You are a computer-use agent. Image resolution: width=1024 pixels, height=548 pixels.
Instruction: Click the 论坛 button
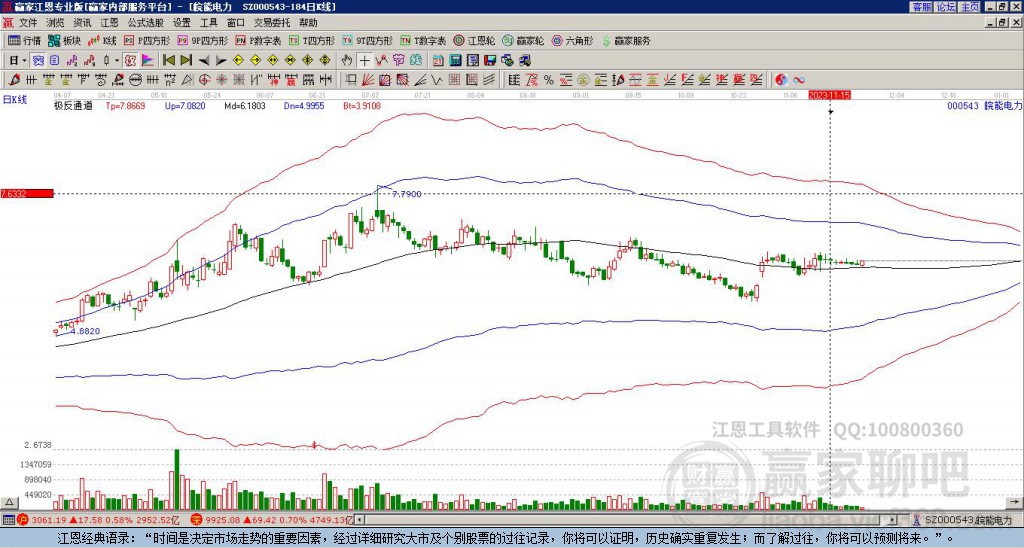click(946, 7)
